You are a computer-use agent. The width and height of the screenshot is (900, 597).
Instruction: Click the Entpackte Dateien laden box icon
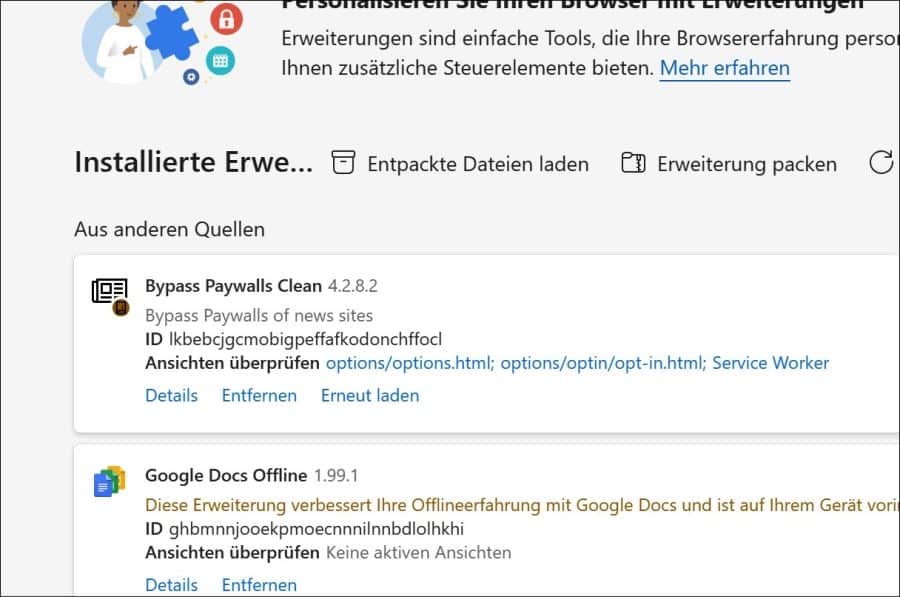tap(342, 162)
